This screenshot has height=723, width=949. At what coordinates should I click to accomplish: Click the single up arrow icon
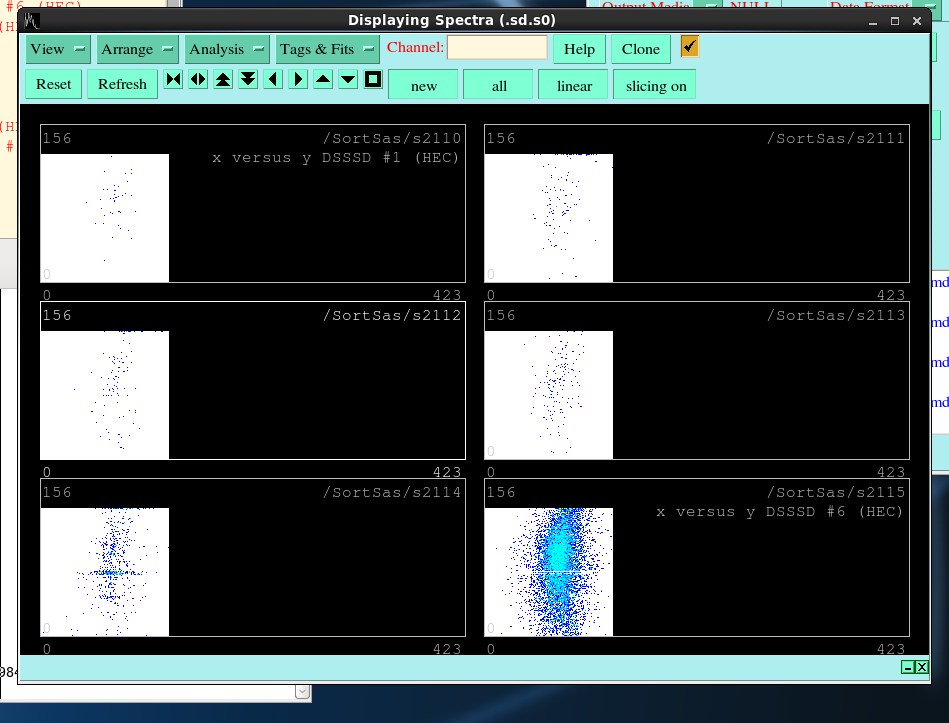click(x=323, y=79)
